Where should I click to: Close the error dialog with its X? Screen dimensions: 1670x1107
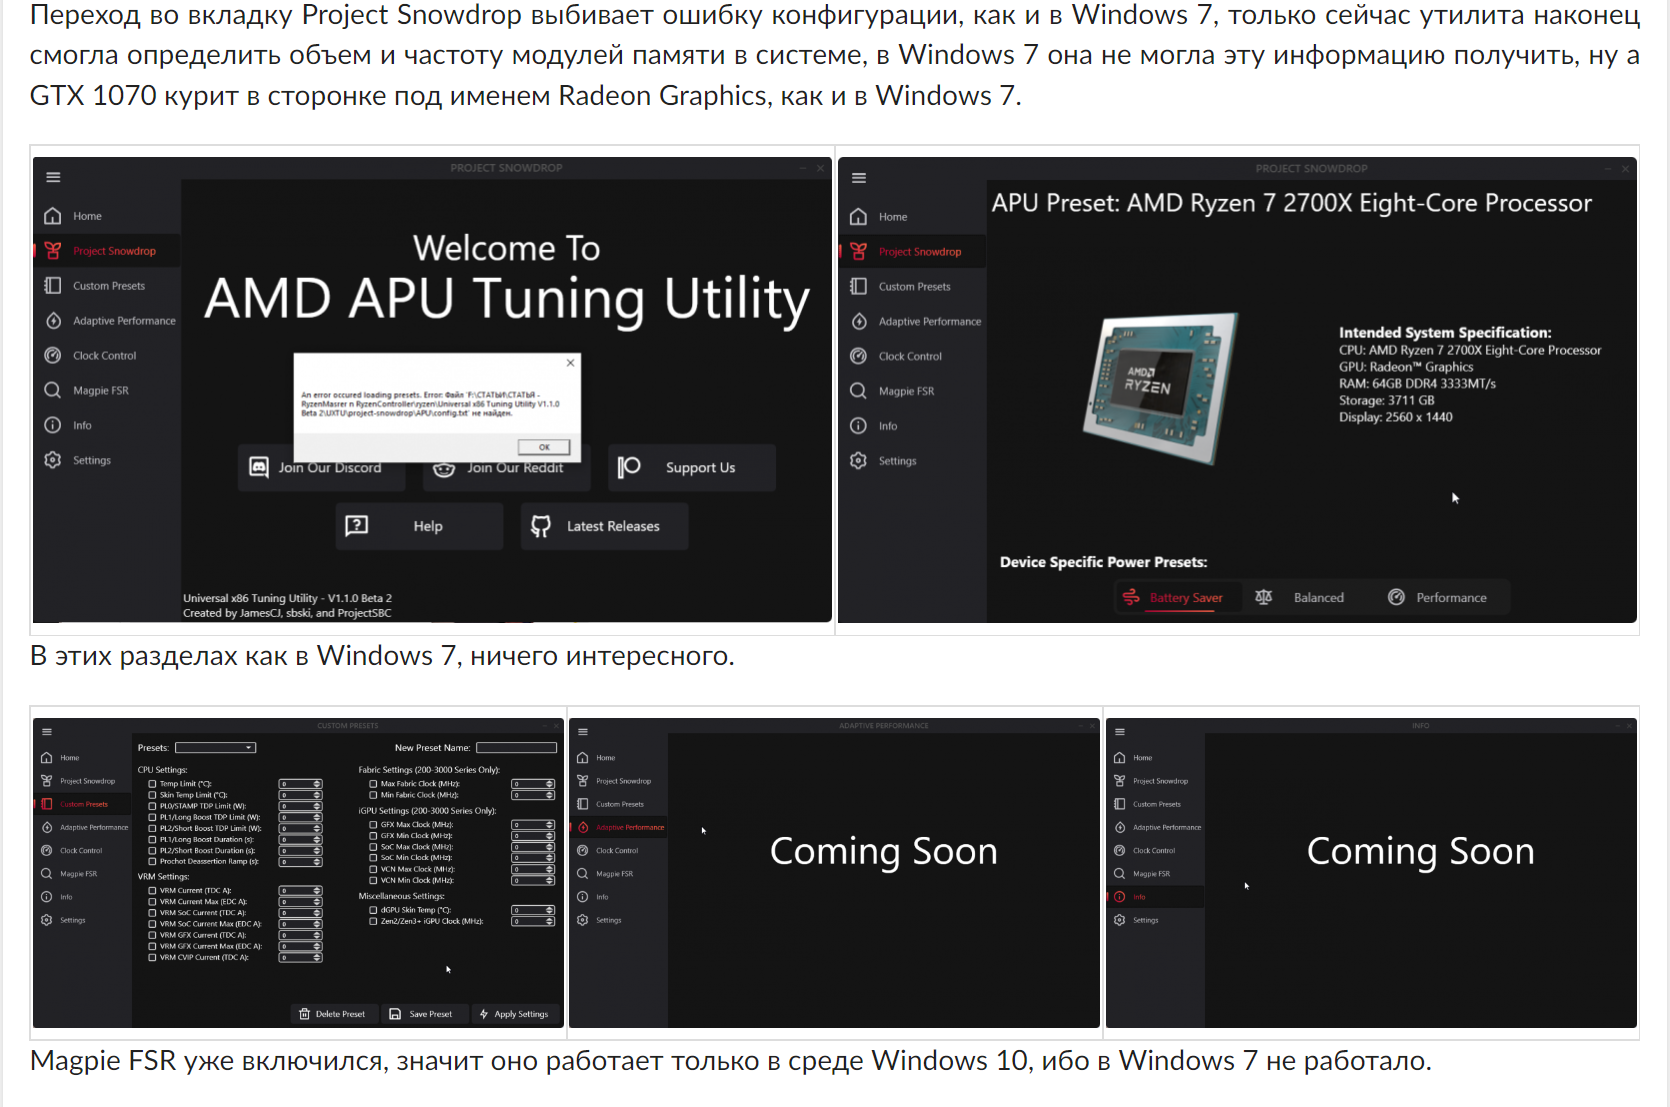coord(570,363)
